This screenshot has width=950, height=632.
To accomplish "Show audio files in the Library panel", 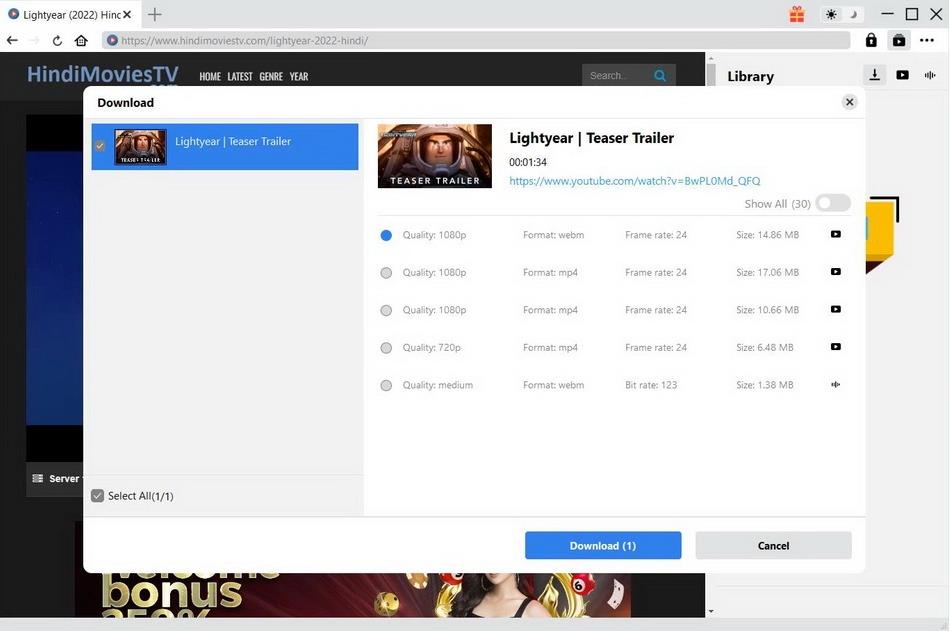I will (x=929, y=75).
